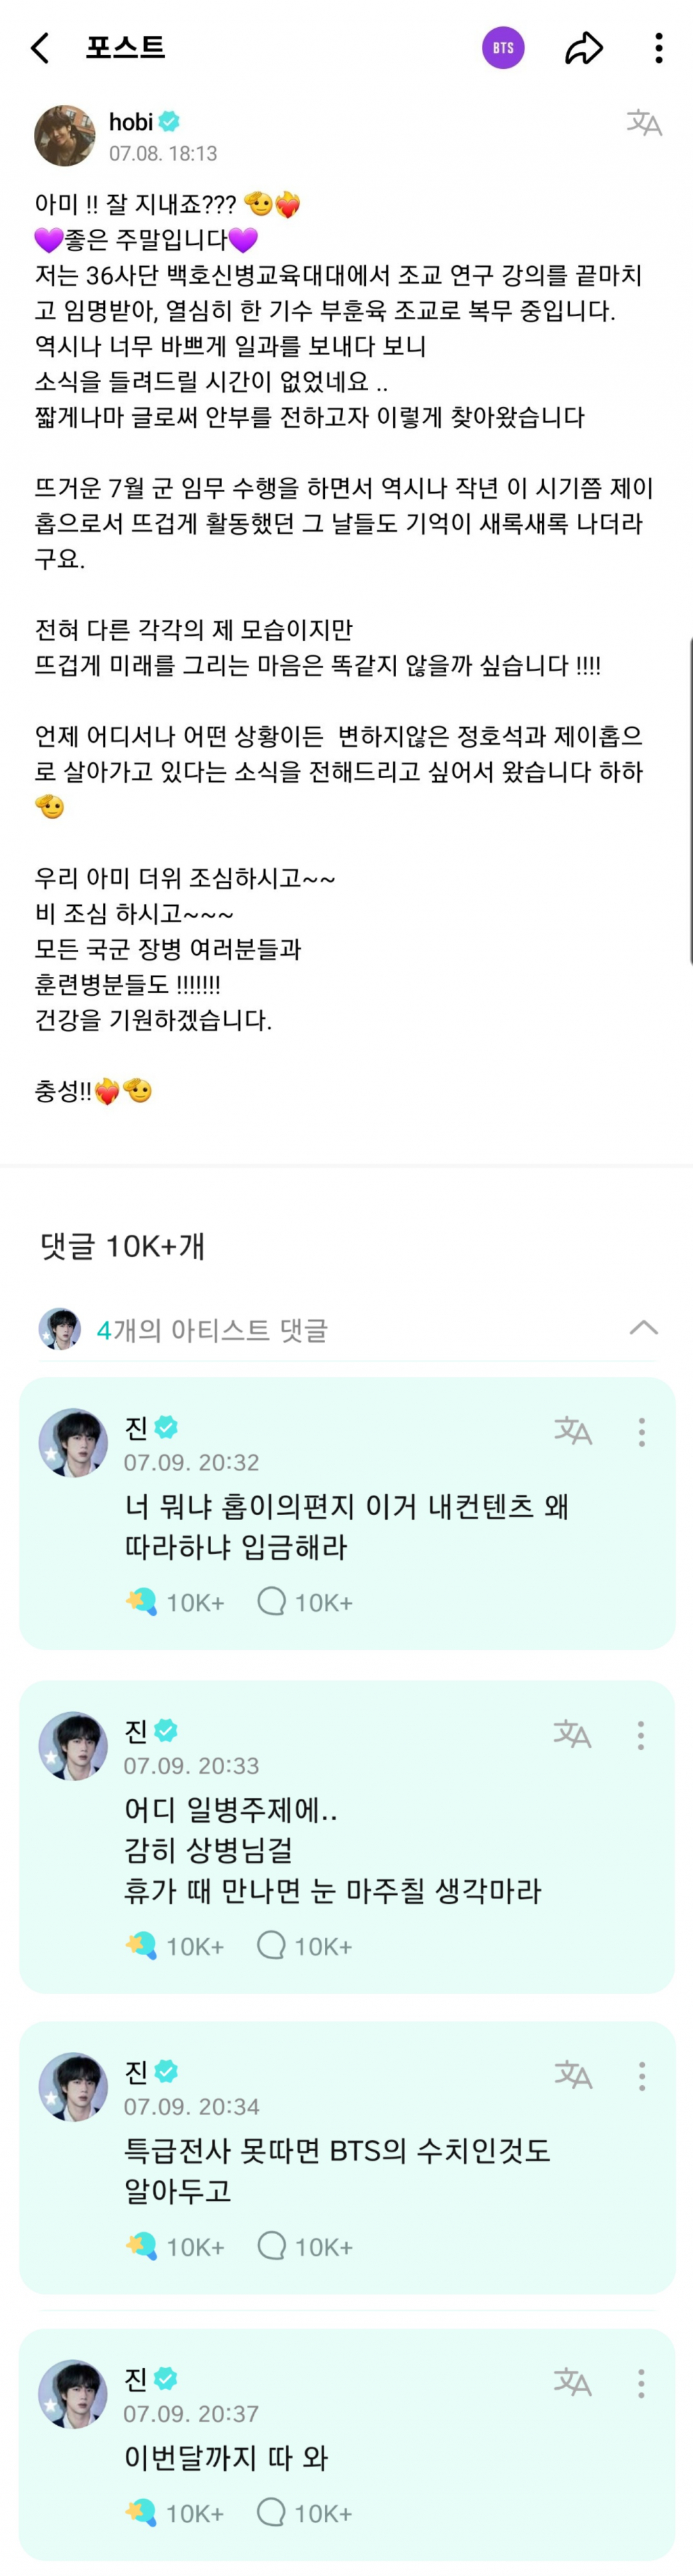The image size is (693, 2576).
Task: View replies on the 20:32 comment
Action: tap(271, 1602)
